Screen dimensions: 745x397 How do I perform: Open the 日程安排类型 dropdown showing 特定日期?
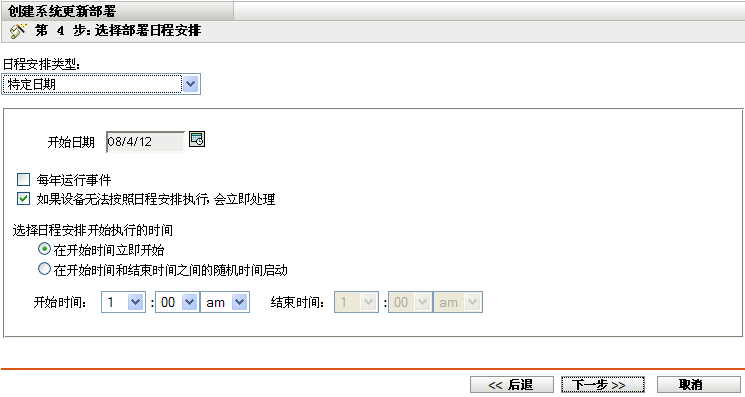pyautogui.click(x=101, y=84)
